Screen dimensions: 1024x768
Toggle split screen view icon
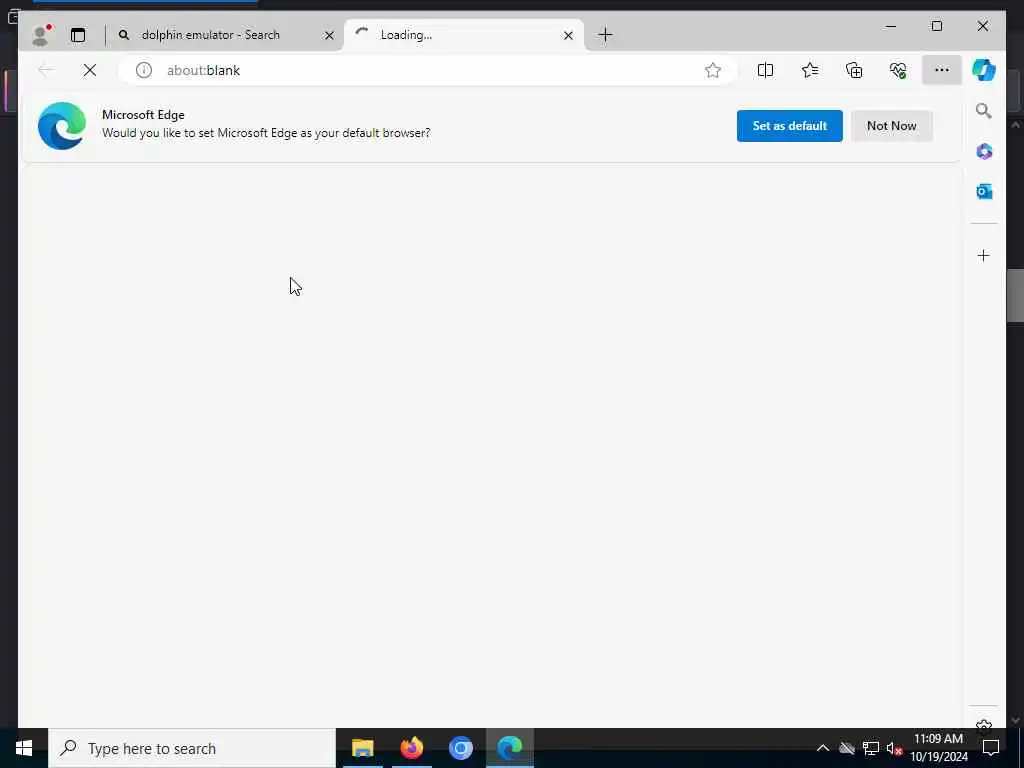pyautogui.click(x=765, y=70)
